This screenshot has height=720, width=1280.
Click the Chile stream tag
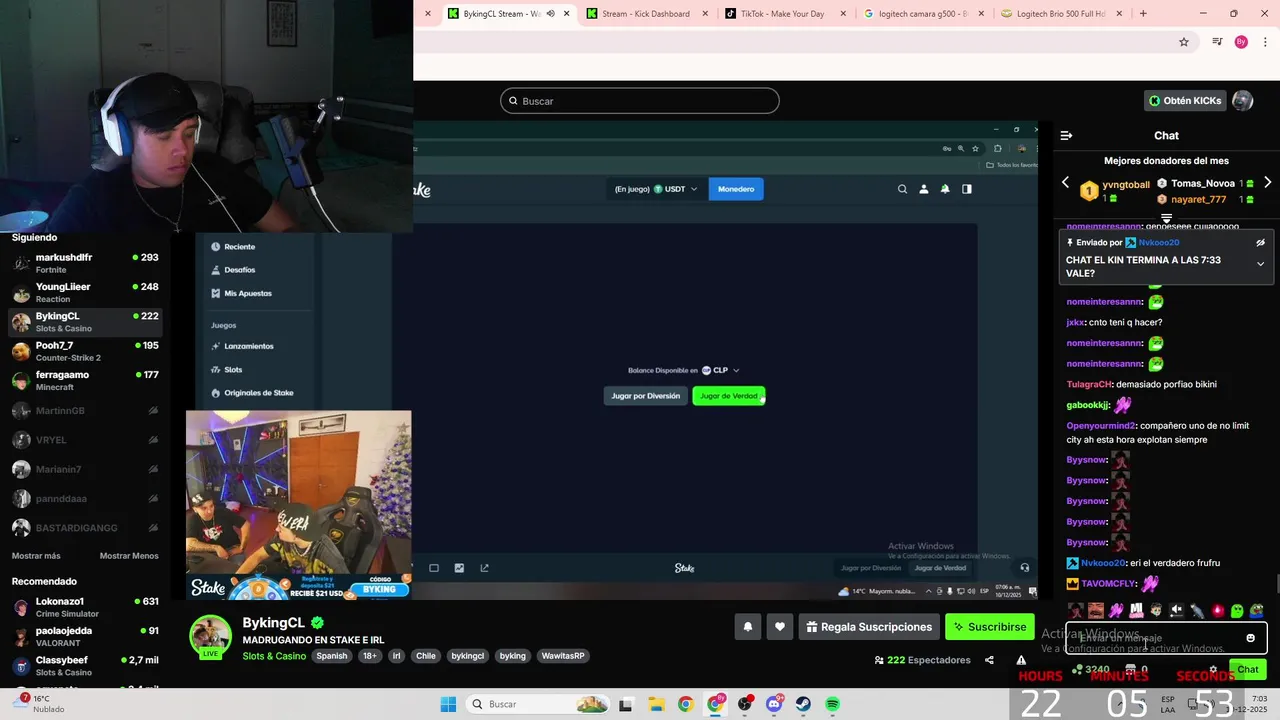(426, 656)
